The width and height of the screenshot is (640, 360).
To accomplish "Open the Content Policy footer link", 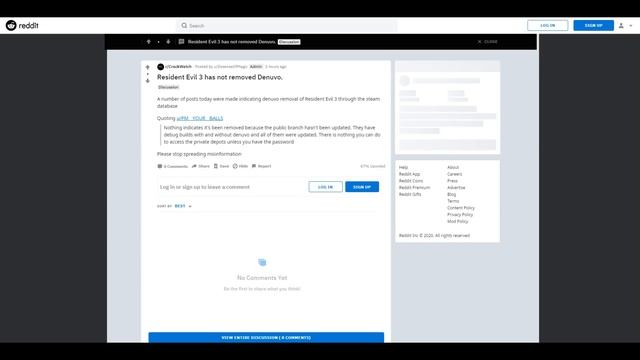I will [461, 208].
